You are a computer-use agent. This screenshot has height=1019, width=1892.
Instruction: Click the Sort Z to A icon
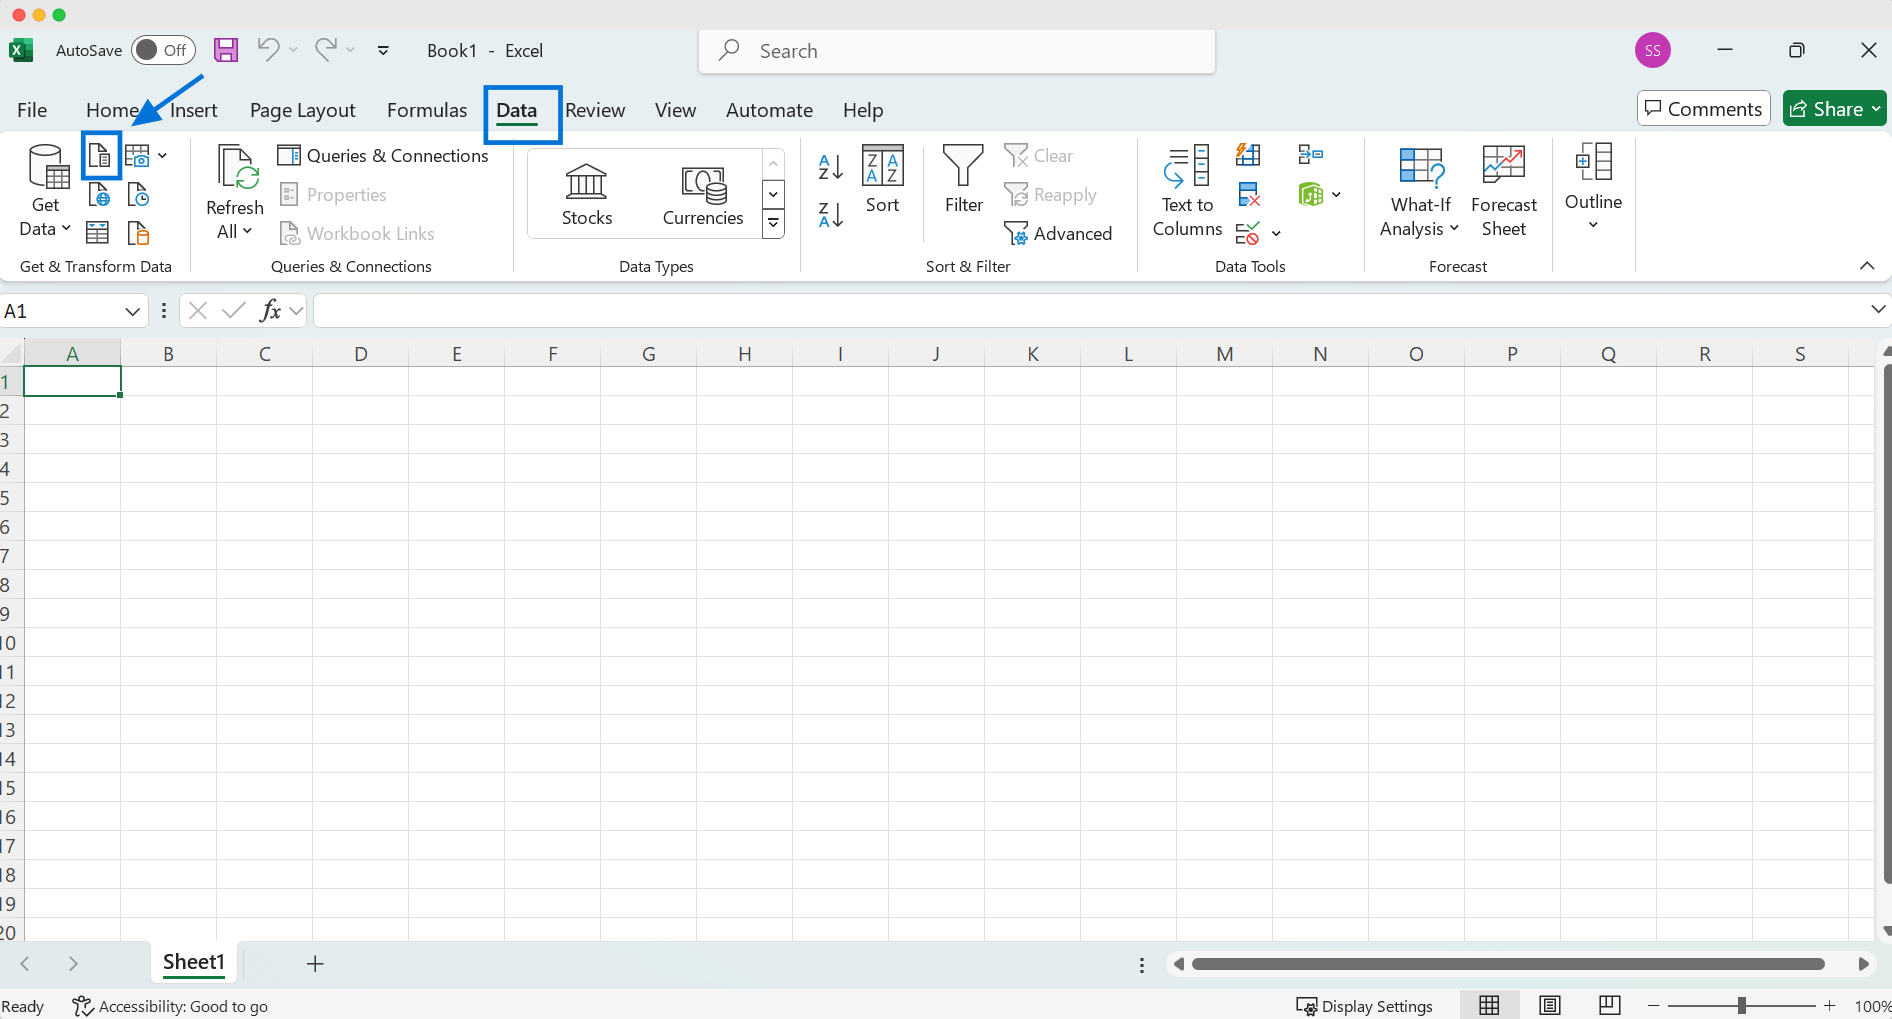[x=830, y=214]
